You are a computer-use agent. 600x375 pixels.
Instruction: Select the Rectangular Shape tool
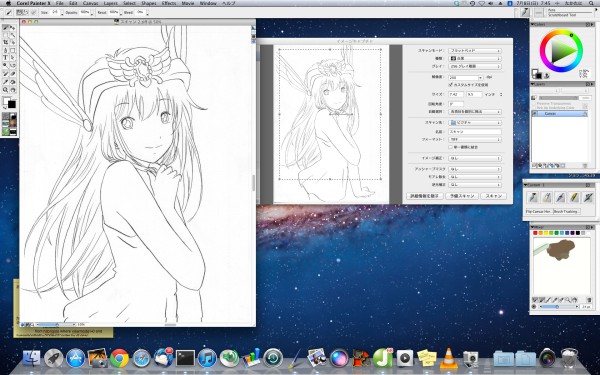pyautogui.click(x=13, y=51)
